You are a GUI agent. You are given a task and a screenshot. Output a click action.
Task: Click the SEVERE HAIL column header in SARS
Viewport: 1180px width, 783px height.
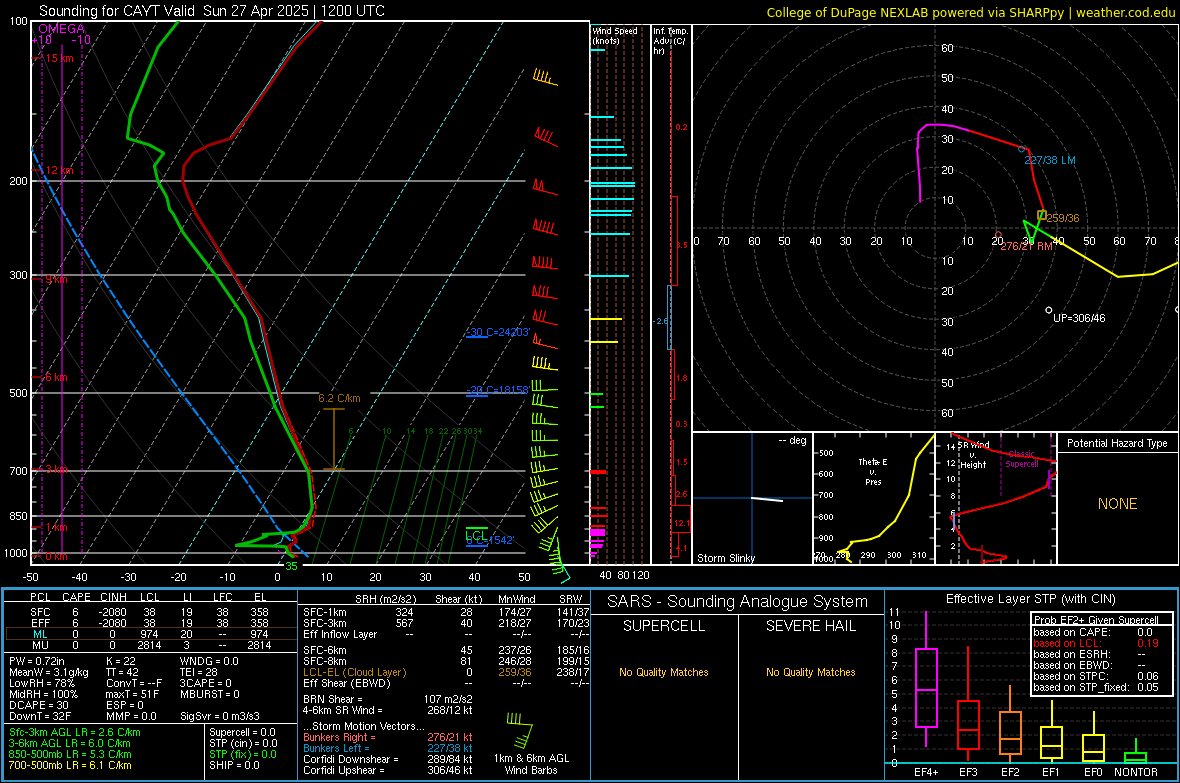[x=810, y=626]
